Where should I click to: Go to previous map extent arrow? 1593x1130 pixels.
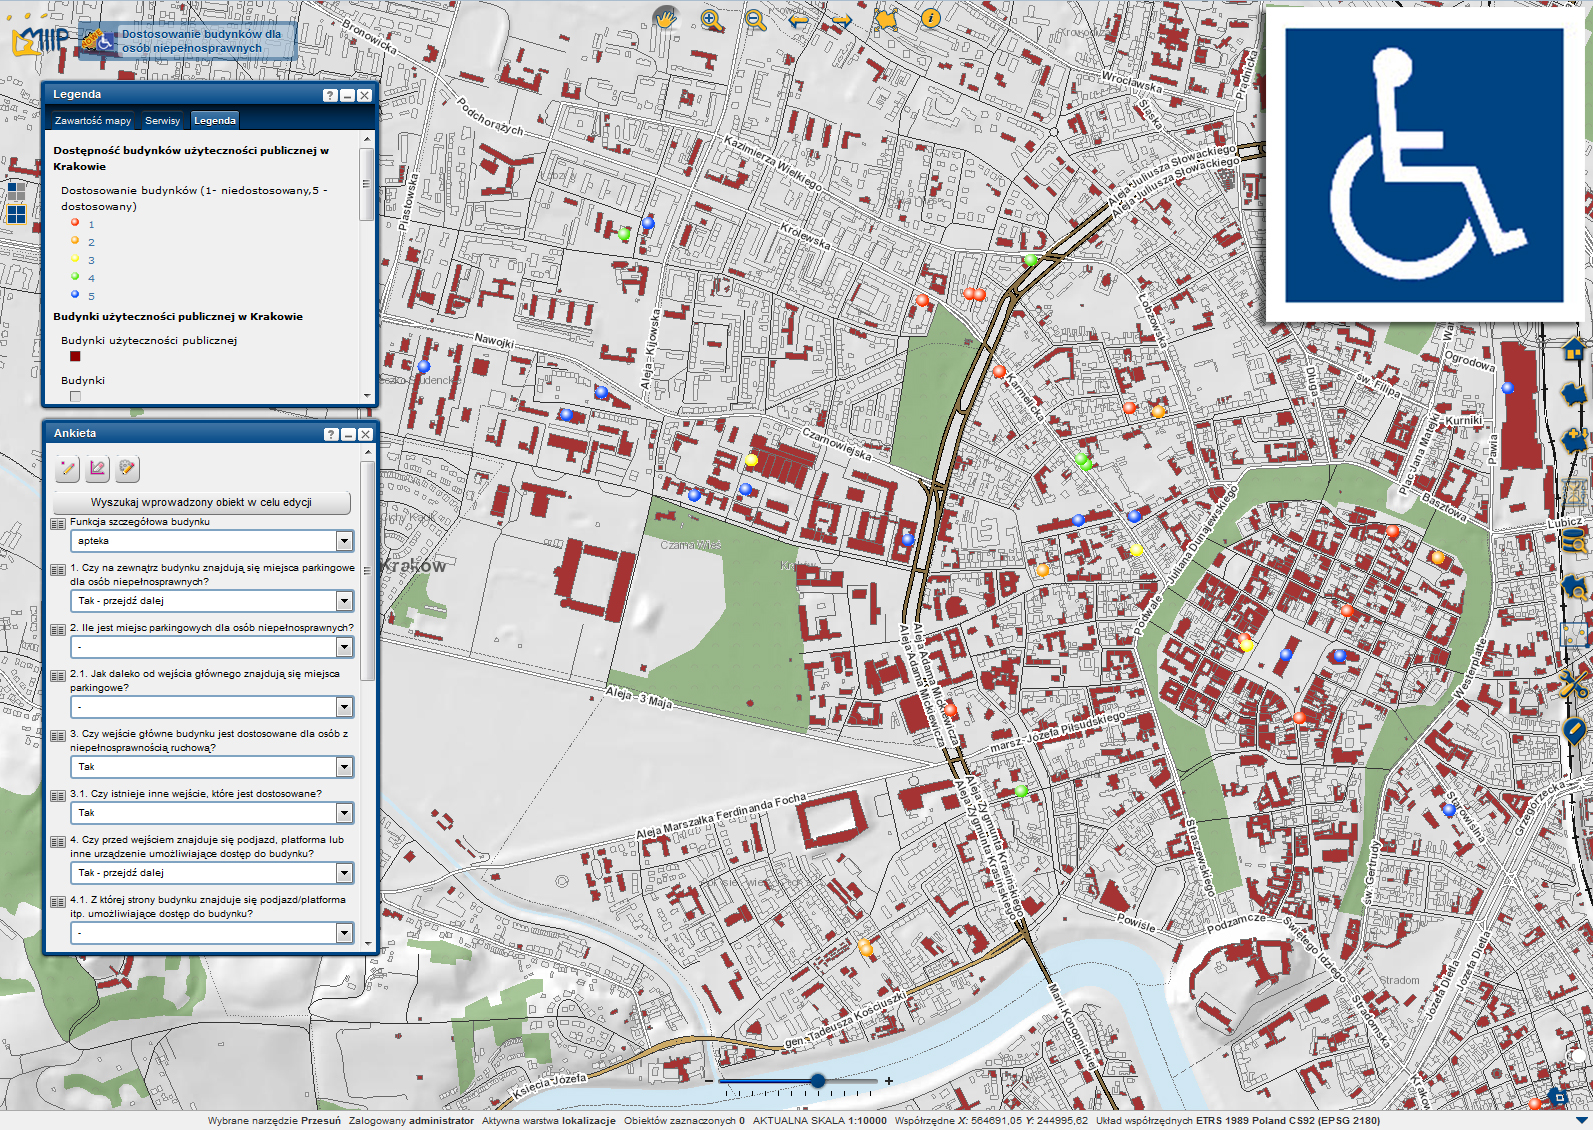798,20
